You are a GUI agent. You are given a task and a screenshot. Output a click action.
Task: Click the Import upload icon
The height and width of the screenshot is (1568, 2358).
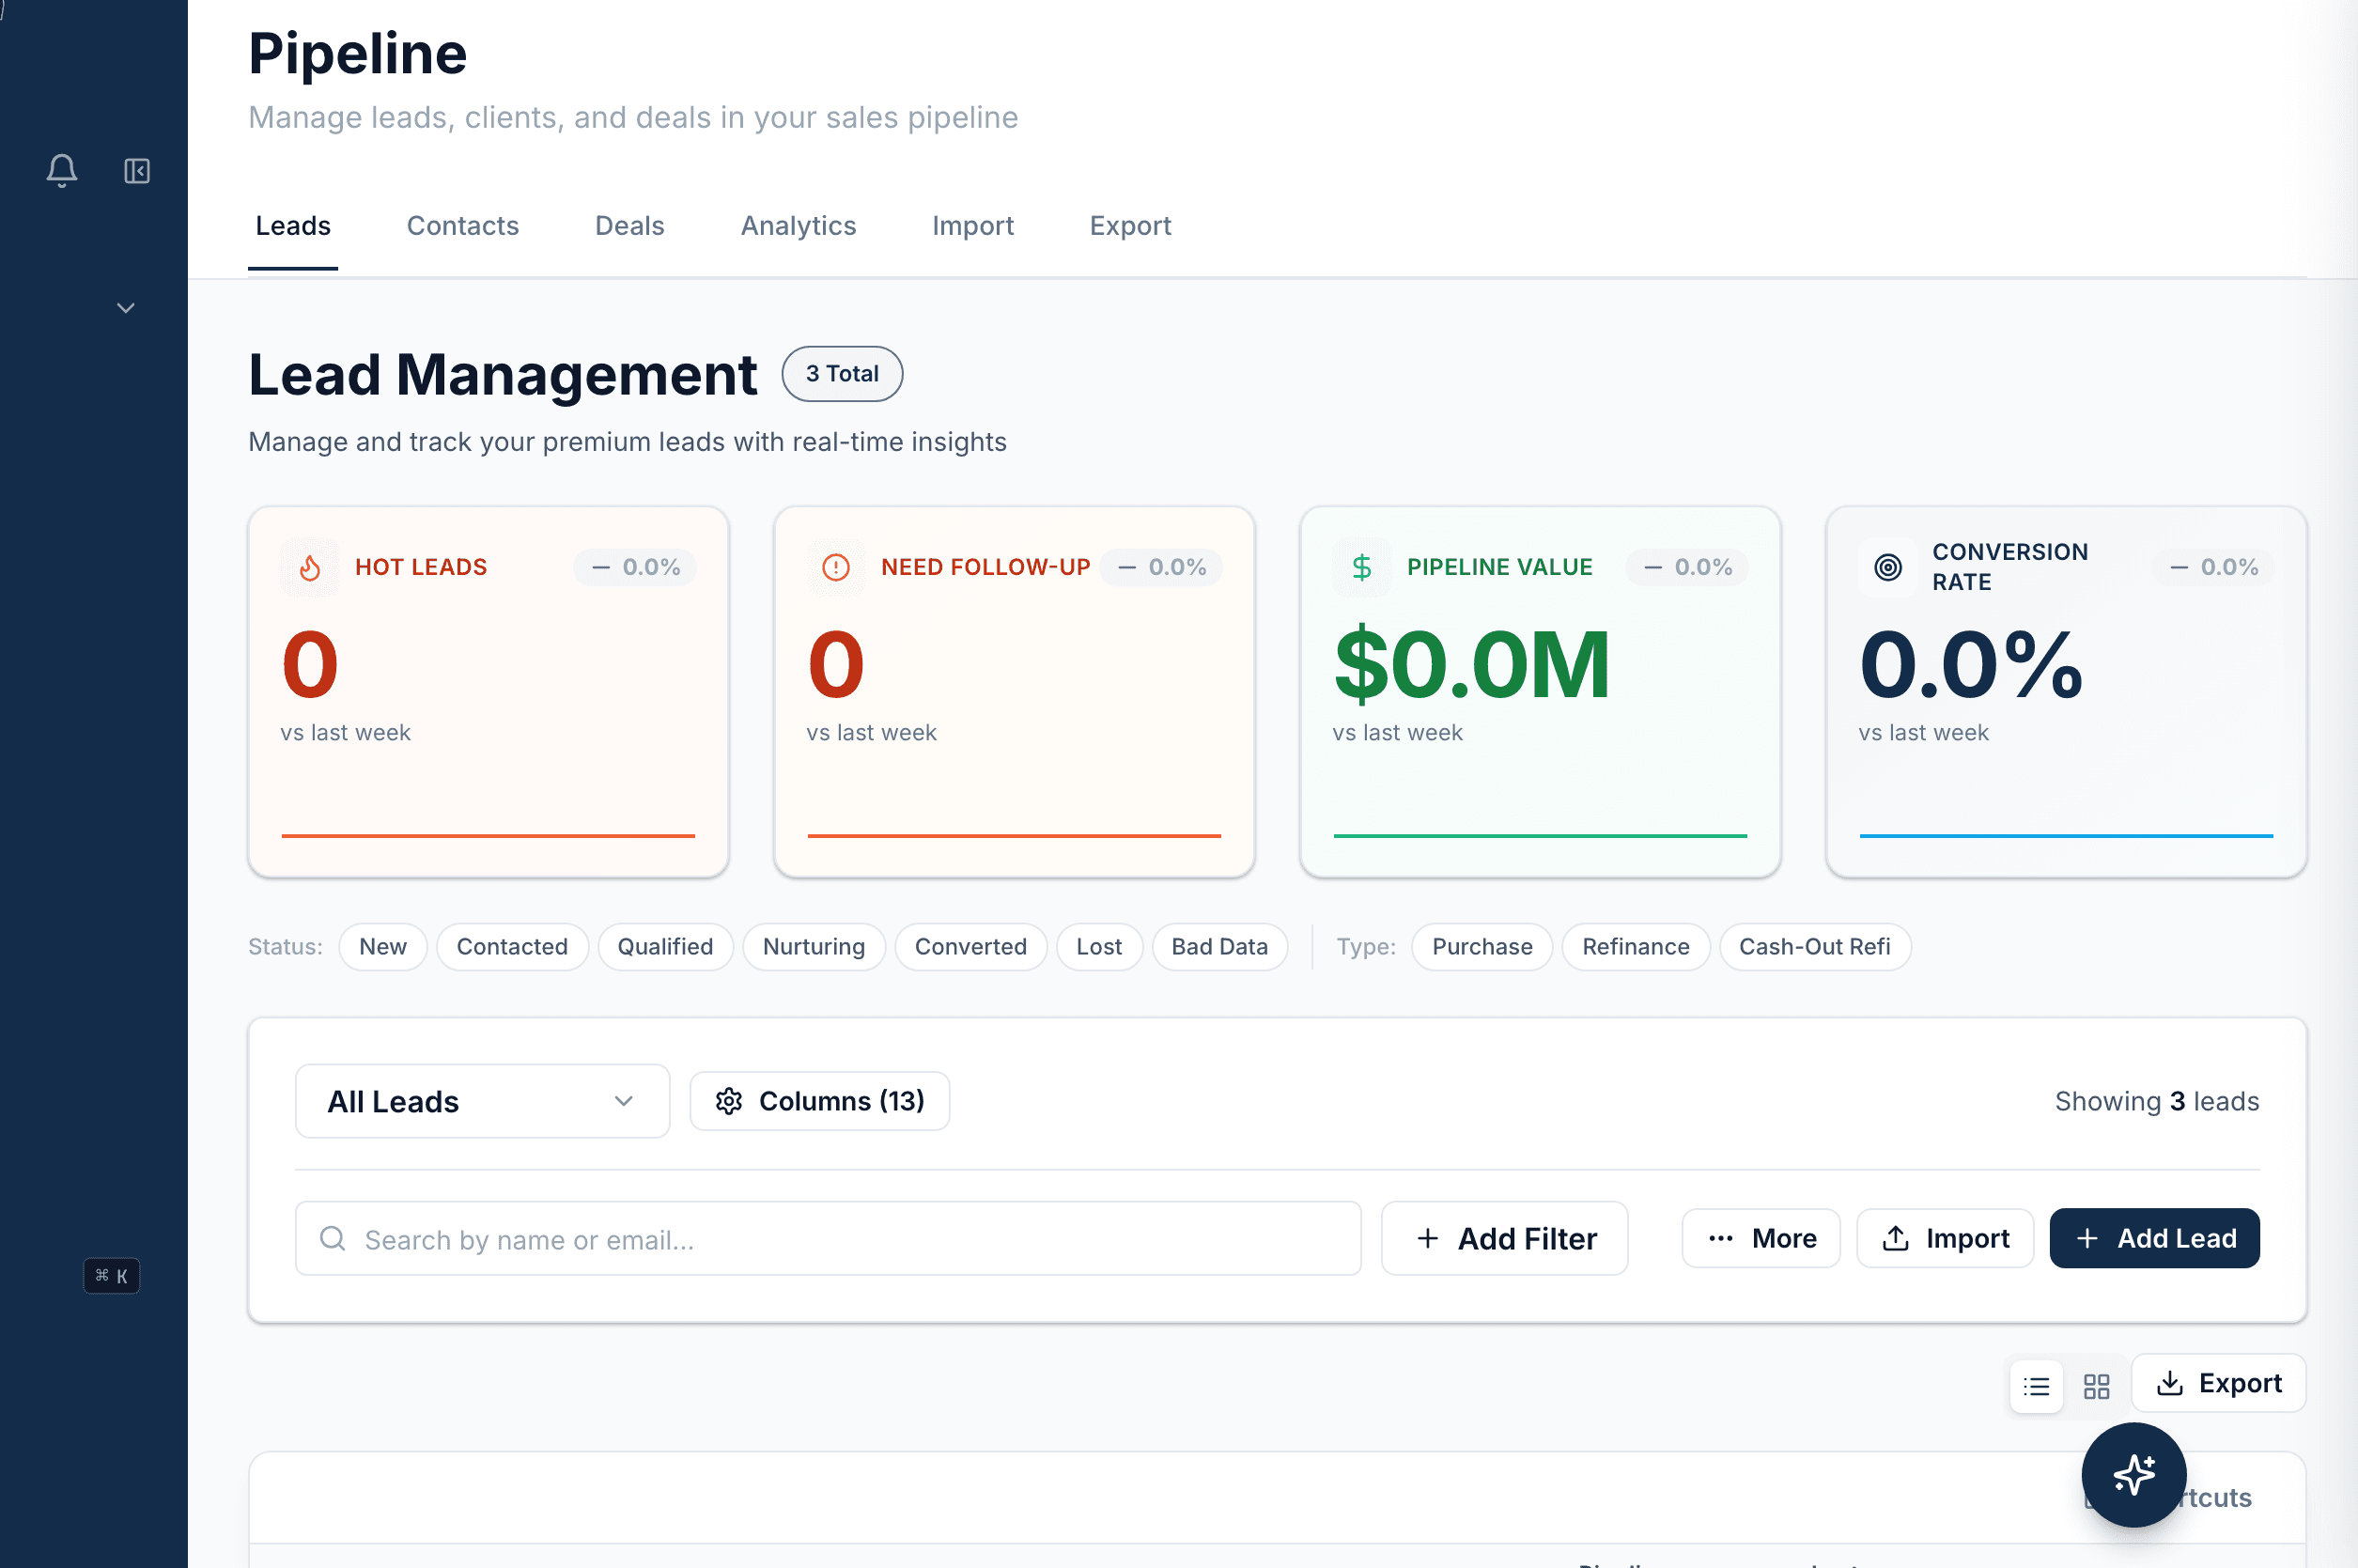click(1895, 1238)
